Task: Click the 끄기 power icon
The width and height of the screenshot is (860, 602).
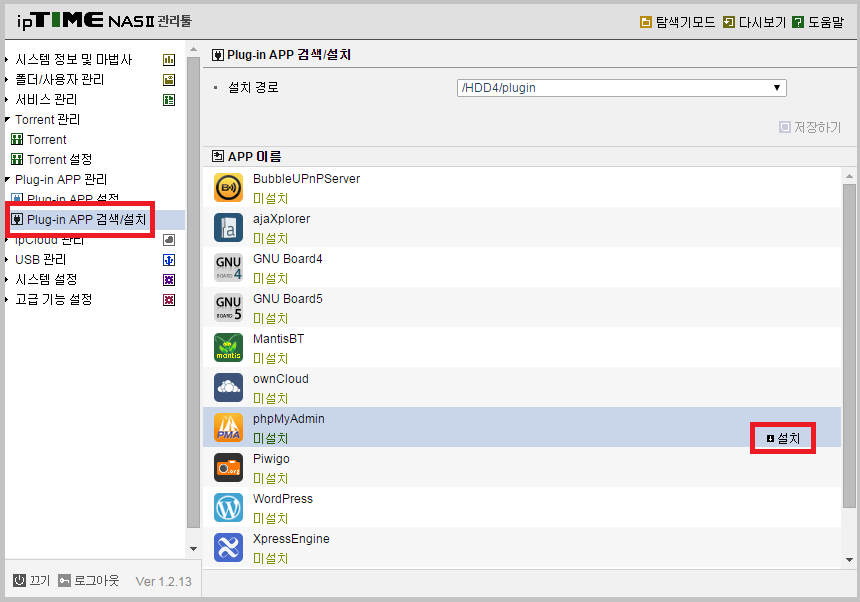Action: click(x=19, y=580)
